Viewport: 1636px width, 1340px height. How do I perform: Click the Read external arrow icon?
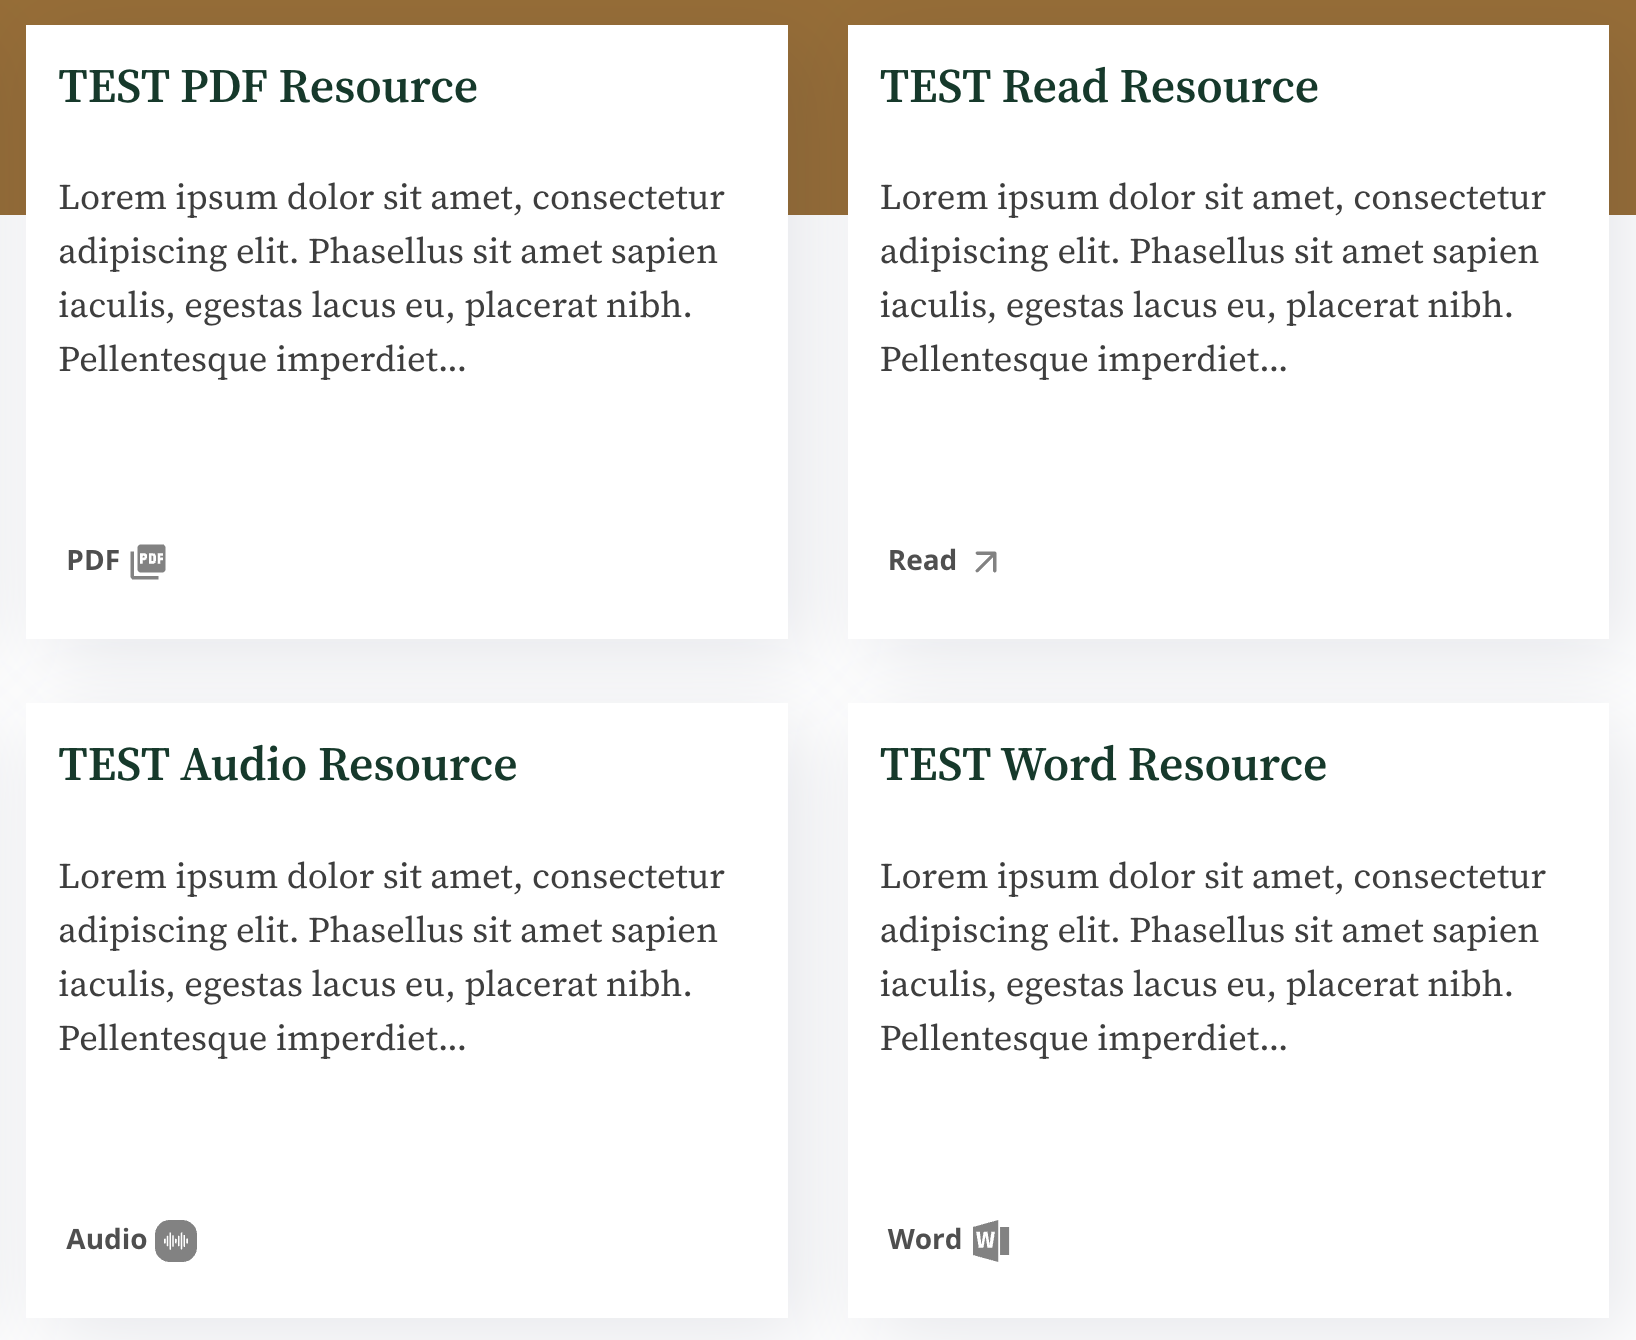985,562
